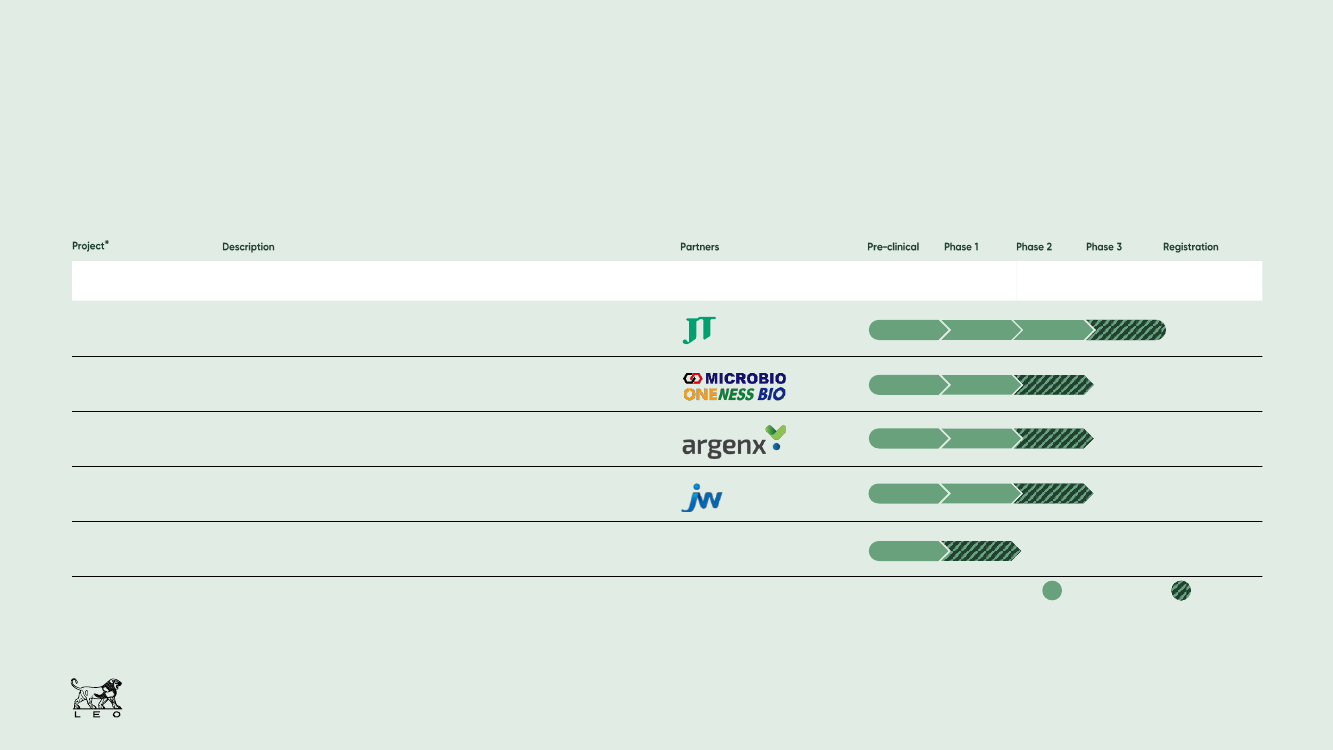Click hatched Phase 2 segment in argenx row
The image size is (1333, 750).
coord(1054,438)
